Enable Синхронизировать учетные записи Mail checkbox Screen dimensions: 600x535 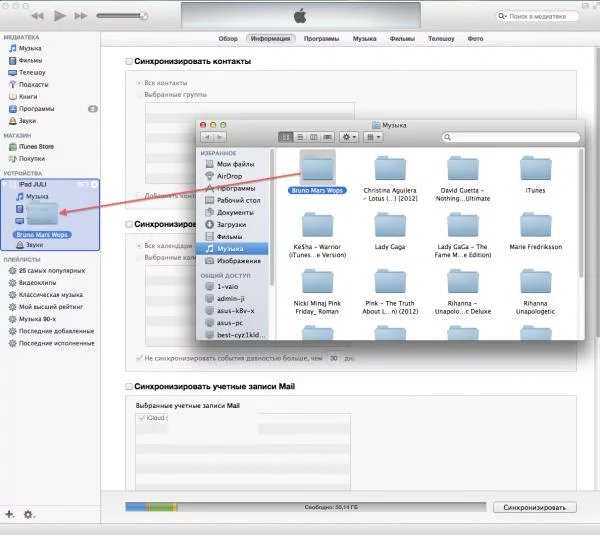[129, 387]
